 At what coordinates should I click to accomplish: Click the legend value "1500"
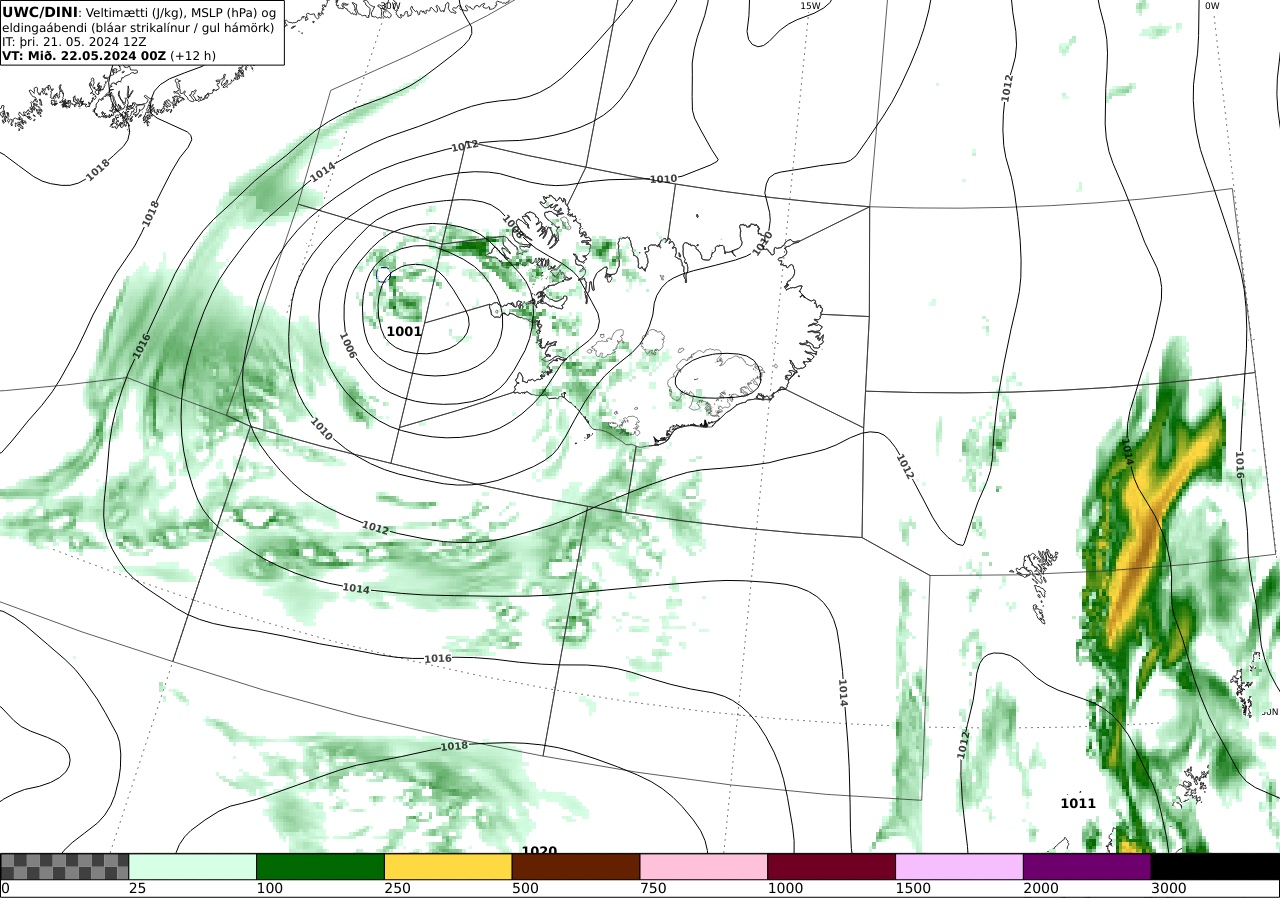pos(913,888)
